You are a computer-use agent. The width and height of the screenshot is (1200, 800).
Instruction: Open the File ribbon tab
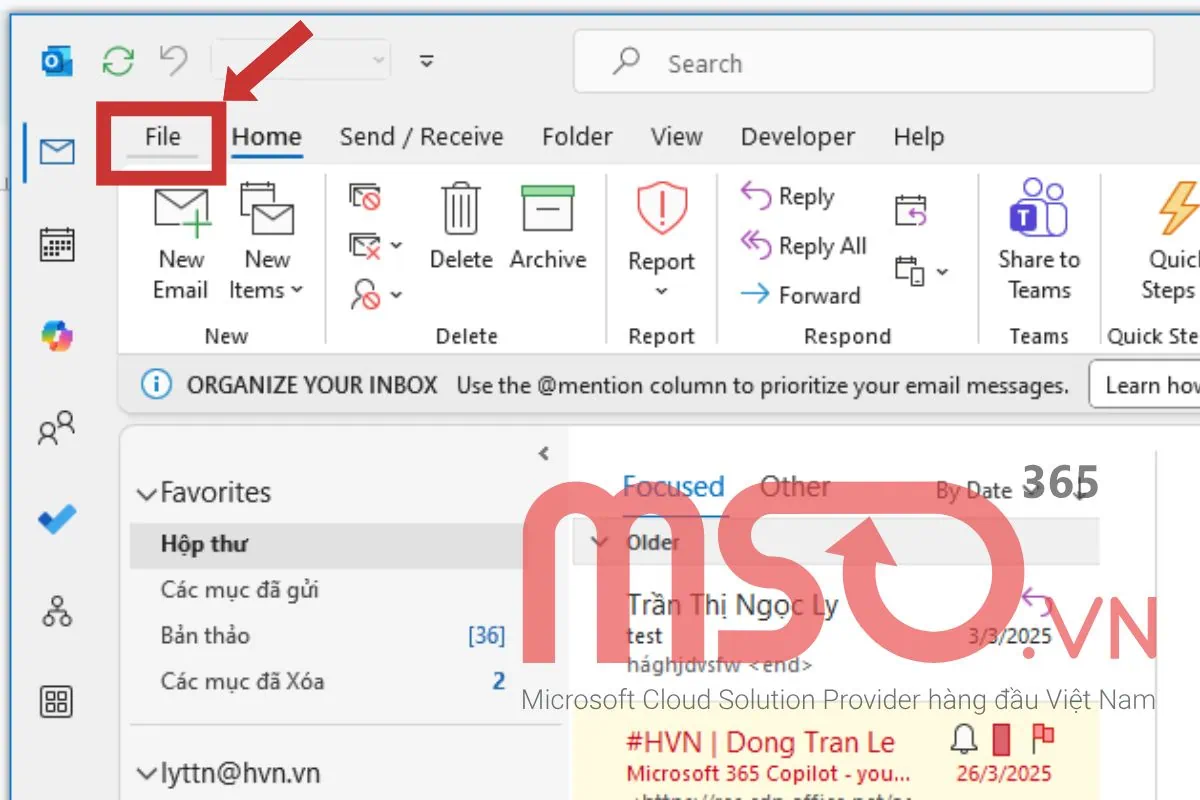point(163,137)
